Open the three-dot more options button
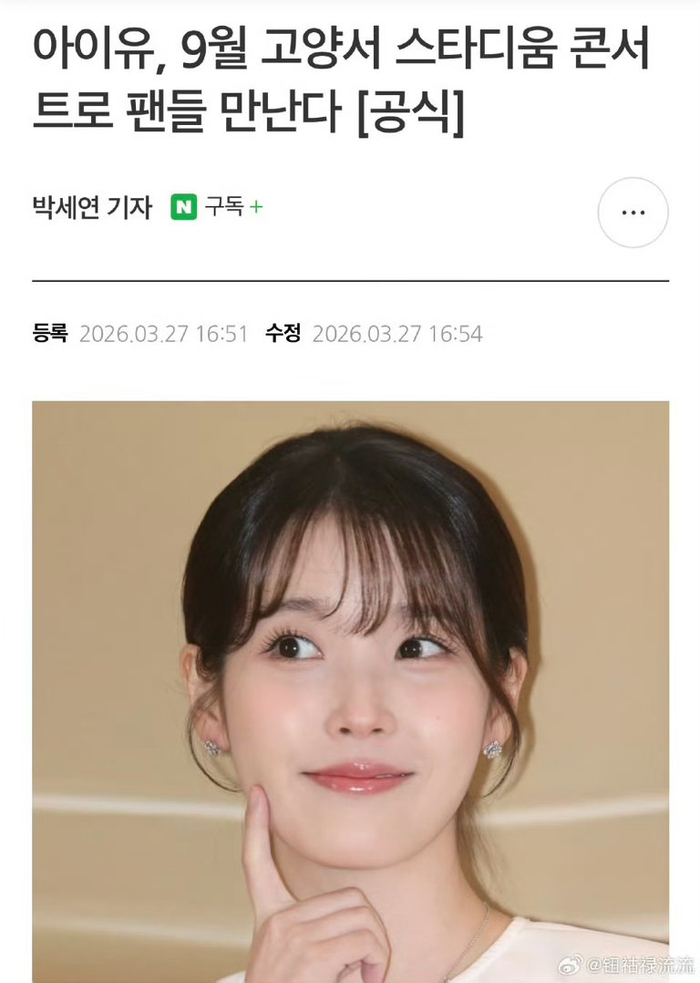 [x=633, y=213]
